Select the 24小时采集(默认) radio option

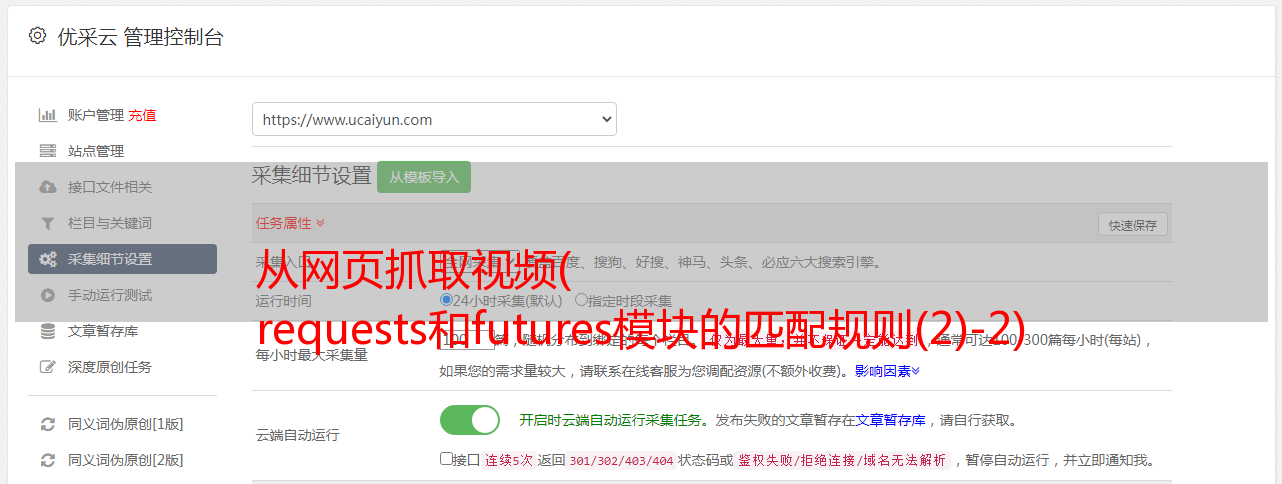(x=446, y=299)
